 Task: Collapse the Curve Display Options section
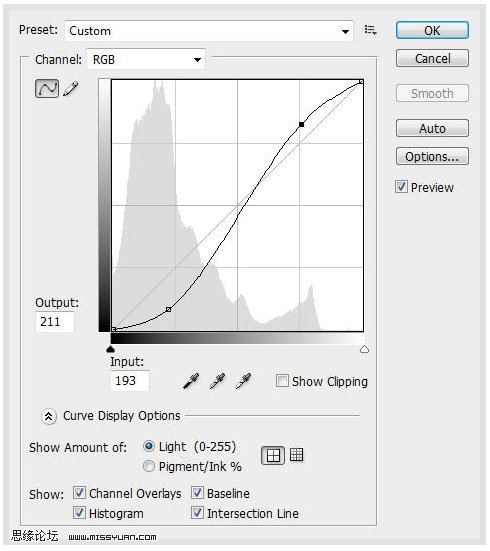point(49,417)
